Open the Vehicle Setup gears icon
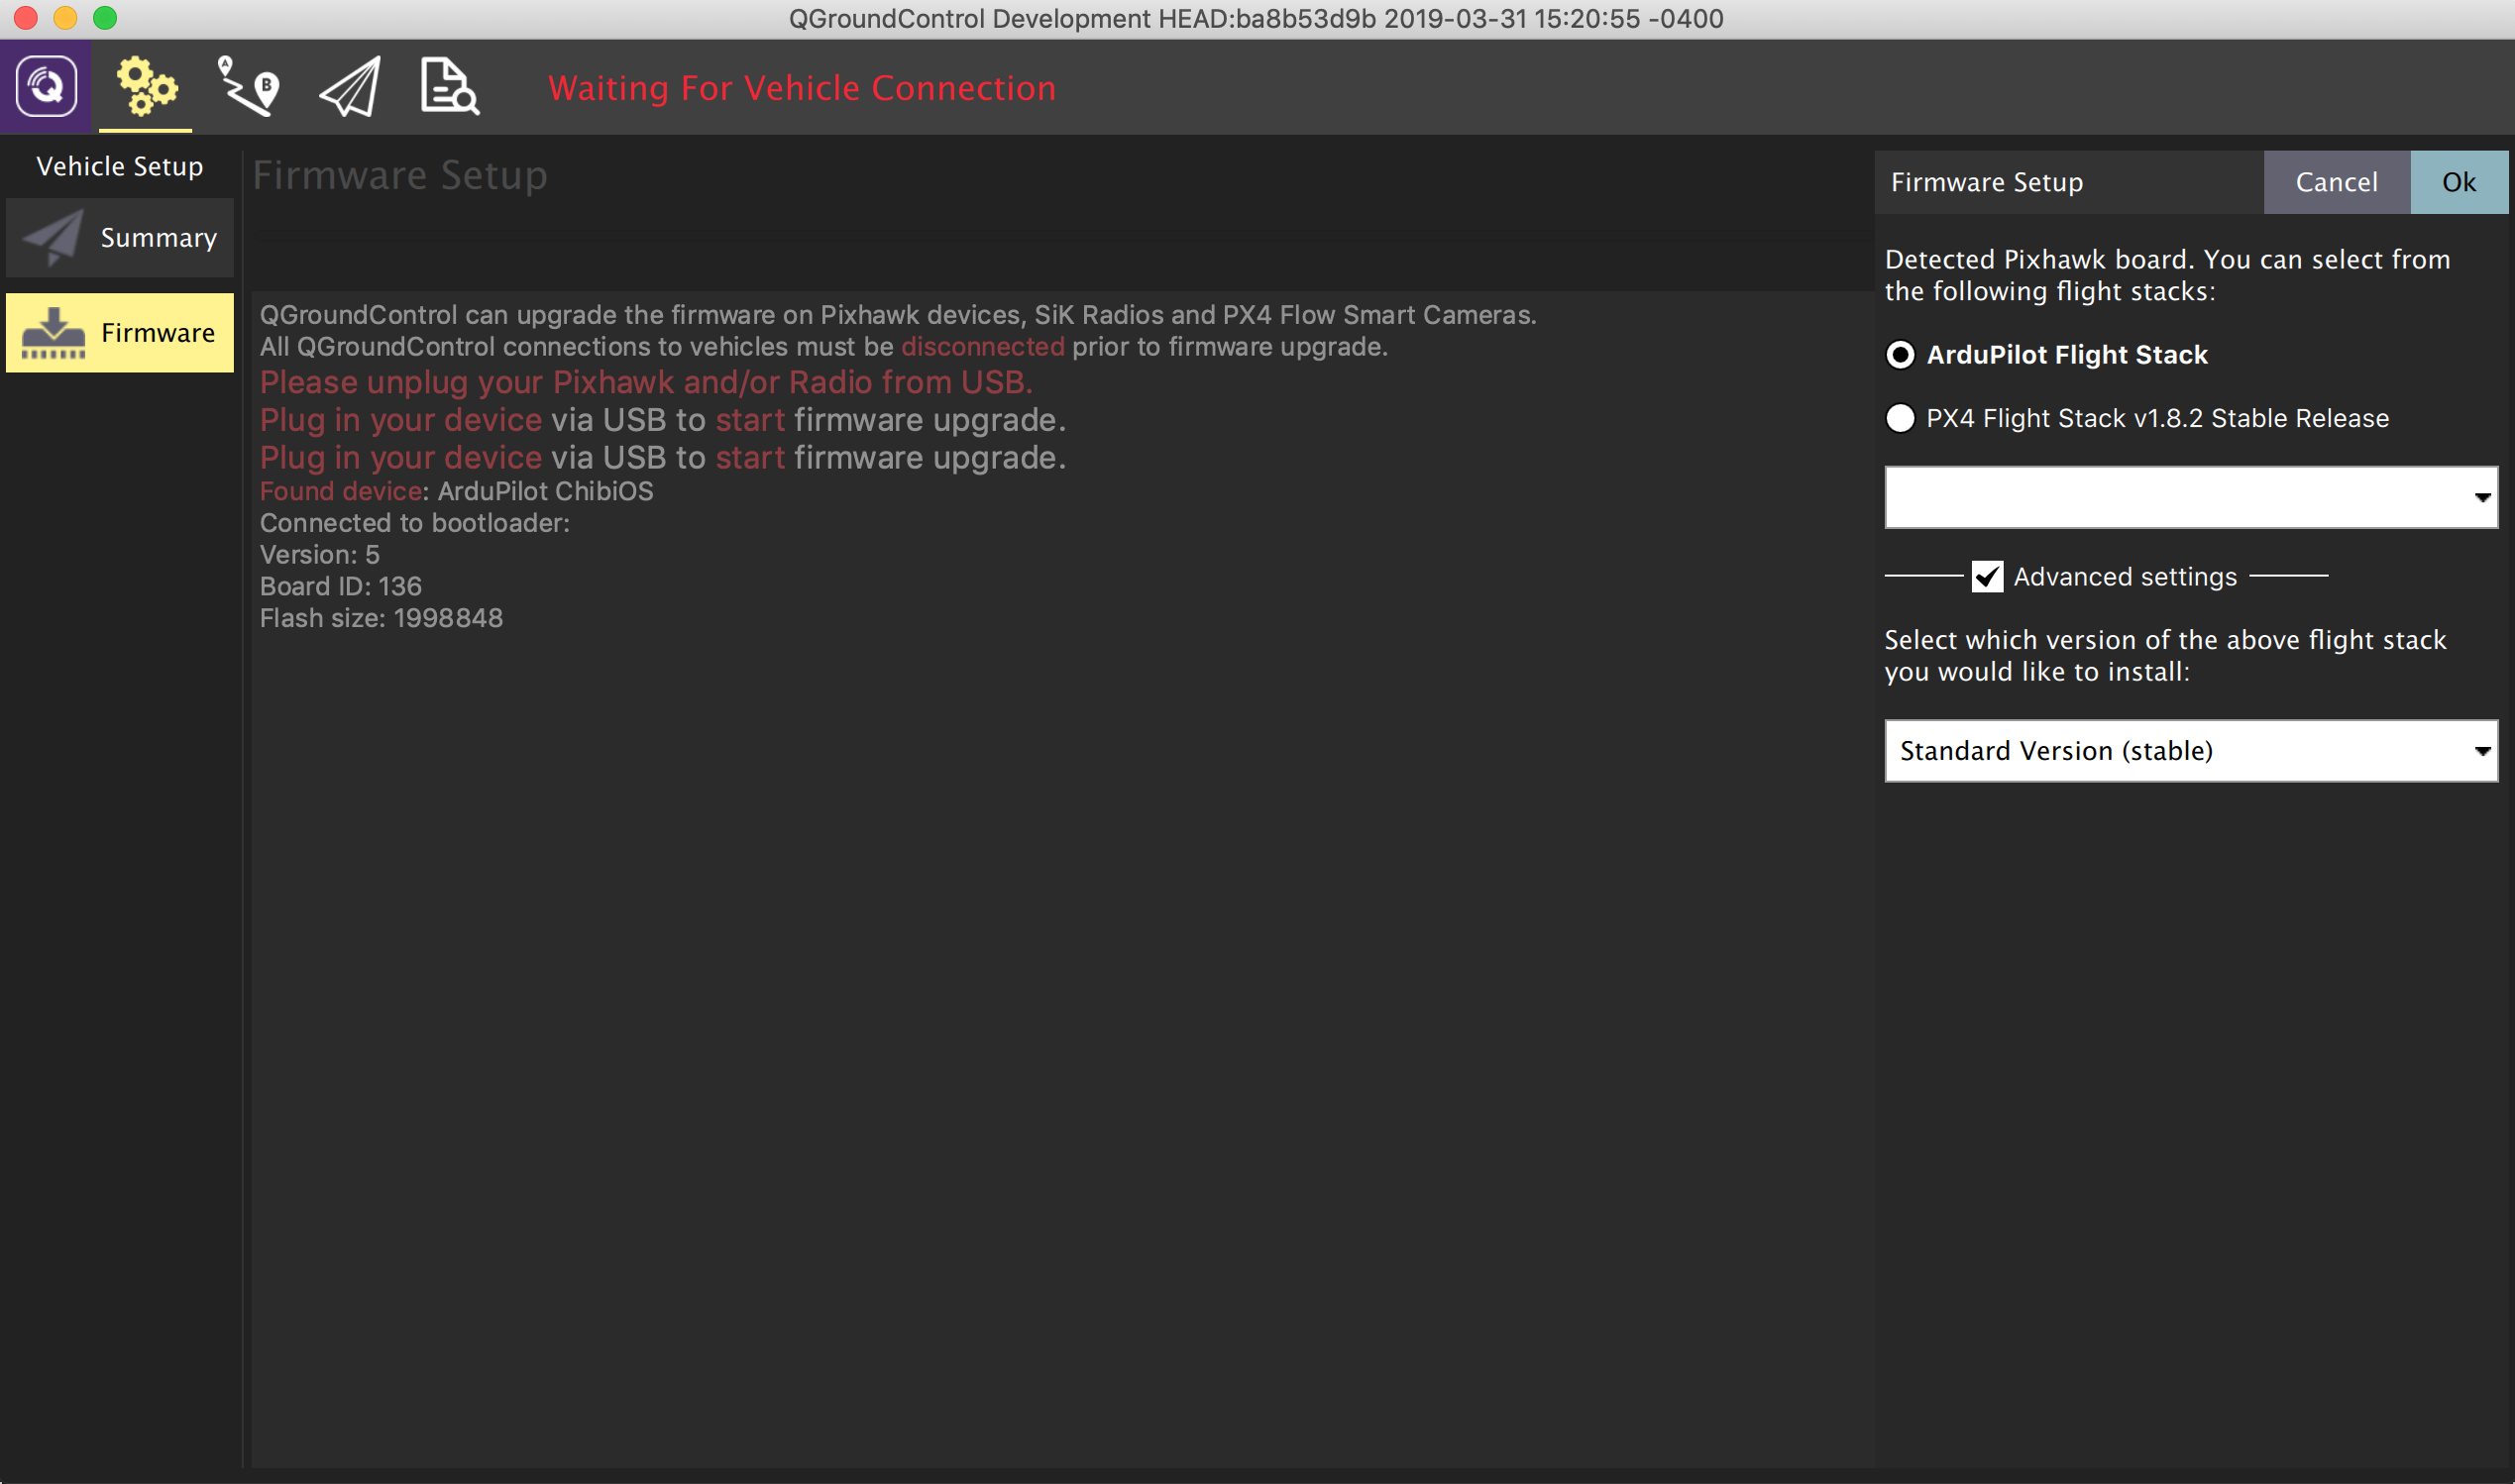 (x=146, y=87)
